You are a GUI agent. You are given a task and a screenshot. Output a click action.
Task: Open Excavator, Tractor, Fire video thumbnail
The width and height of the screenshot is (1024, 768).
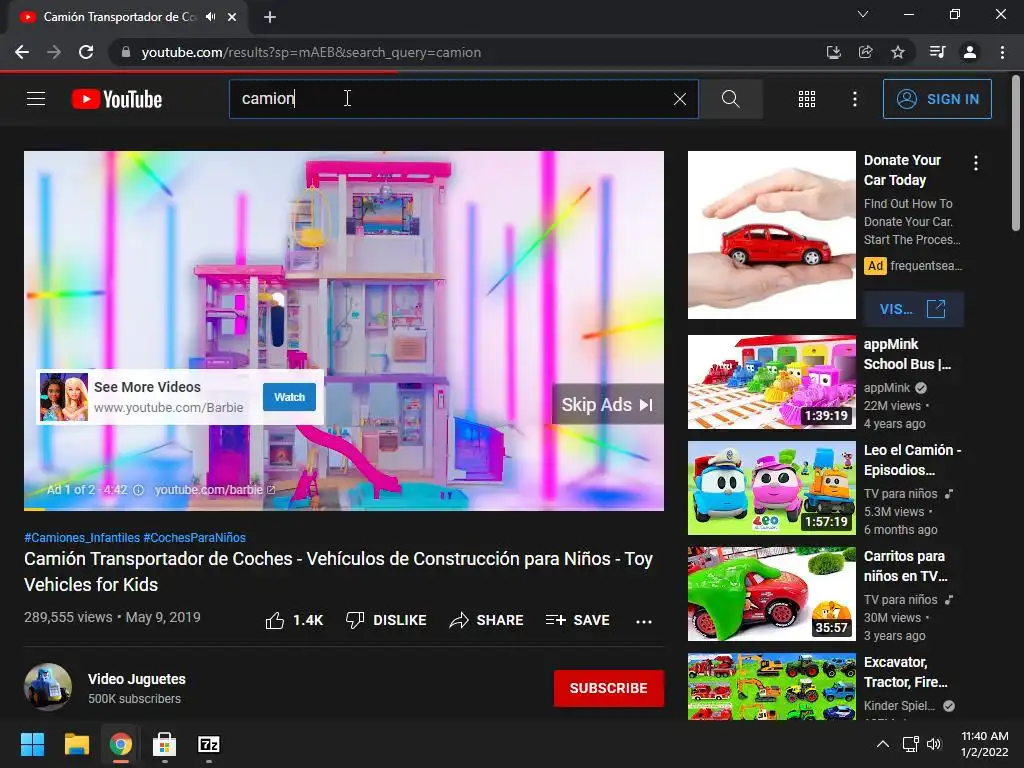point(772,686)
